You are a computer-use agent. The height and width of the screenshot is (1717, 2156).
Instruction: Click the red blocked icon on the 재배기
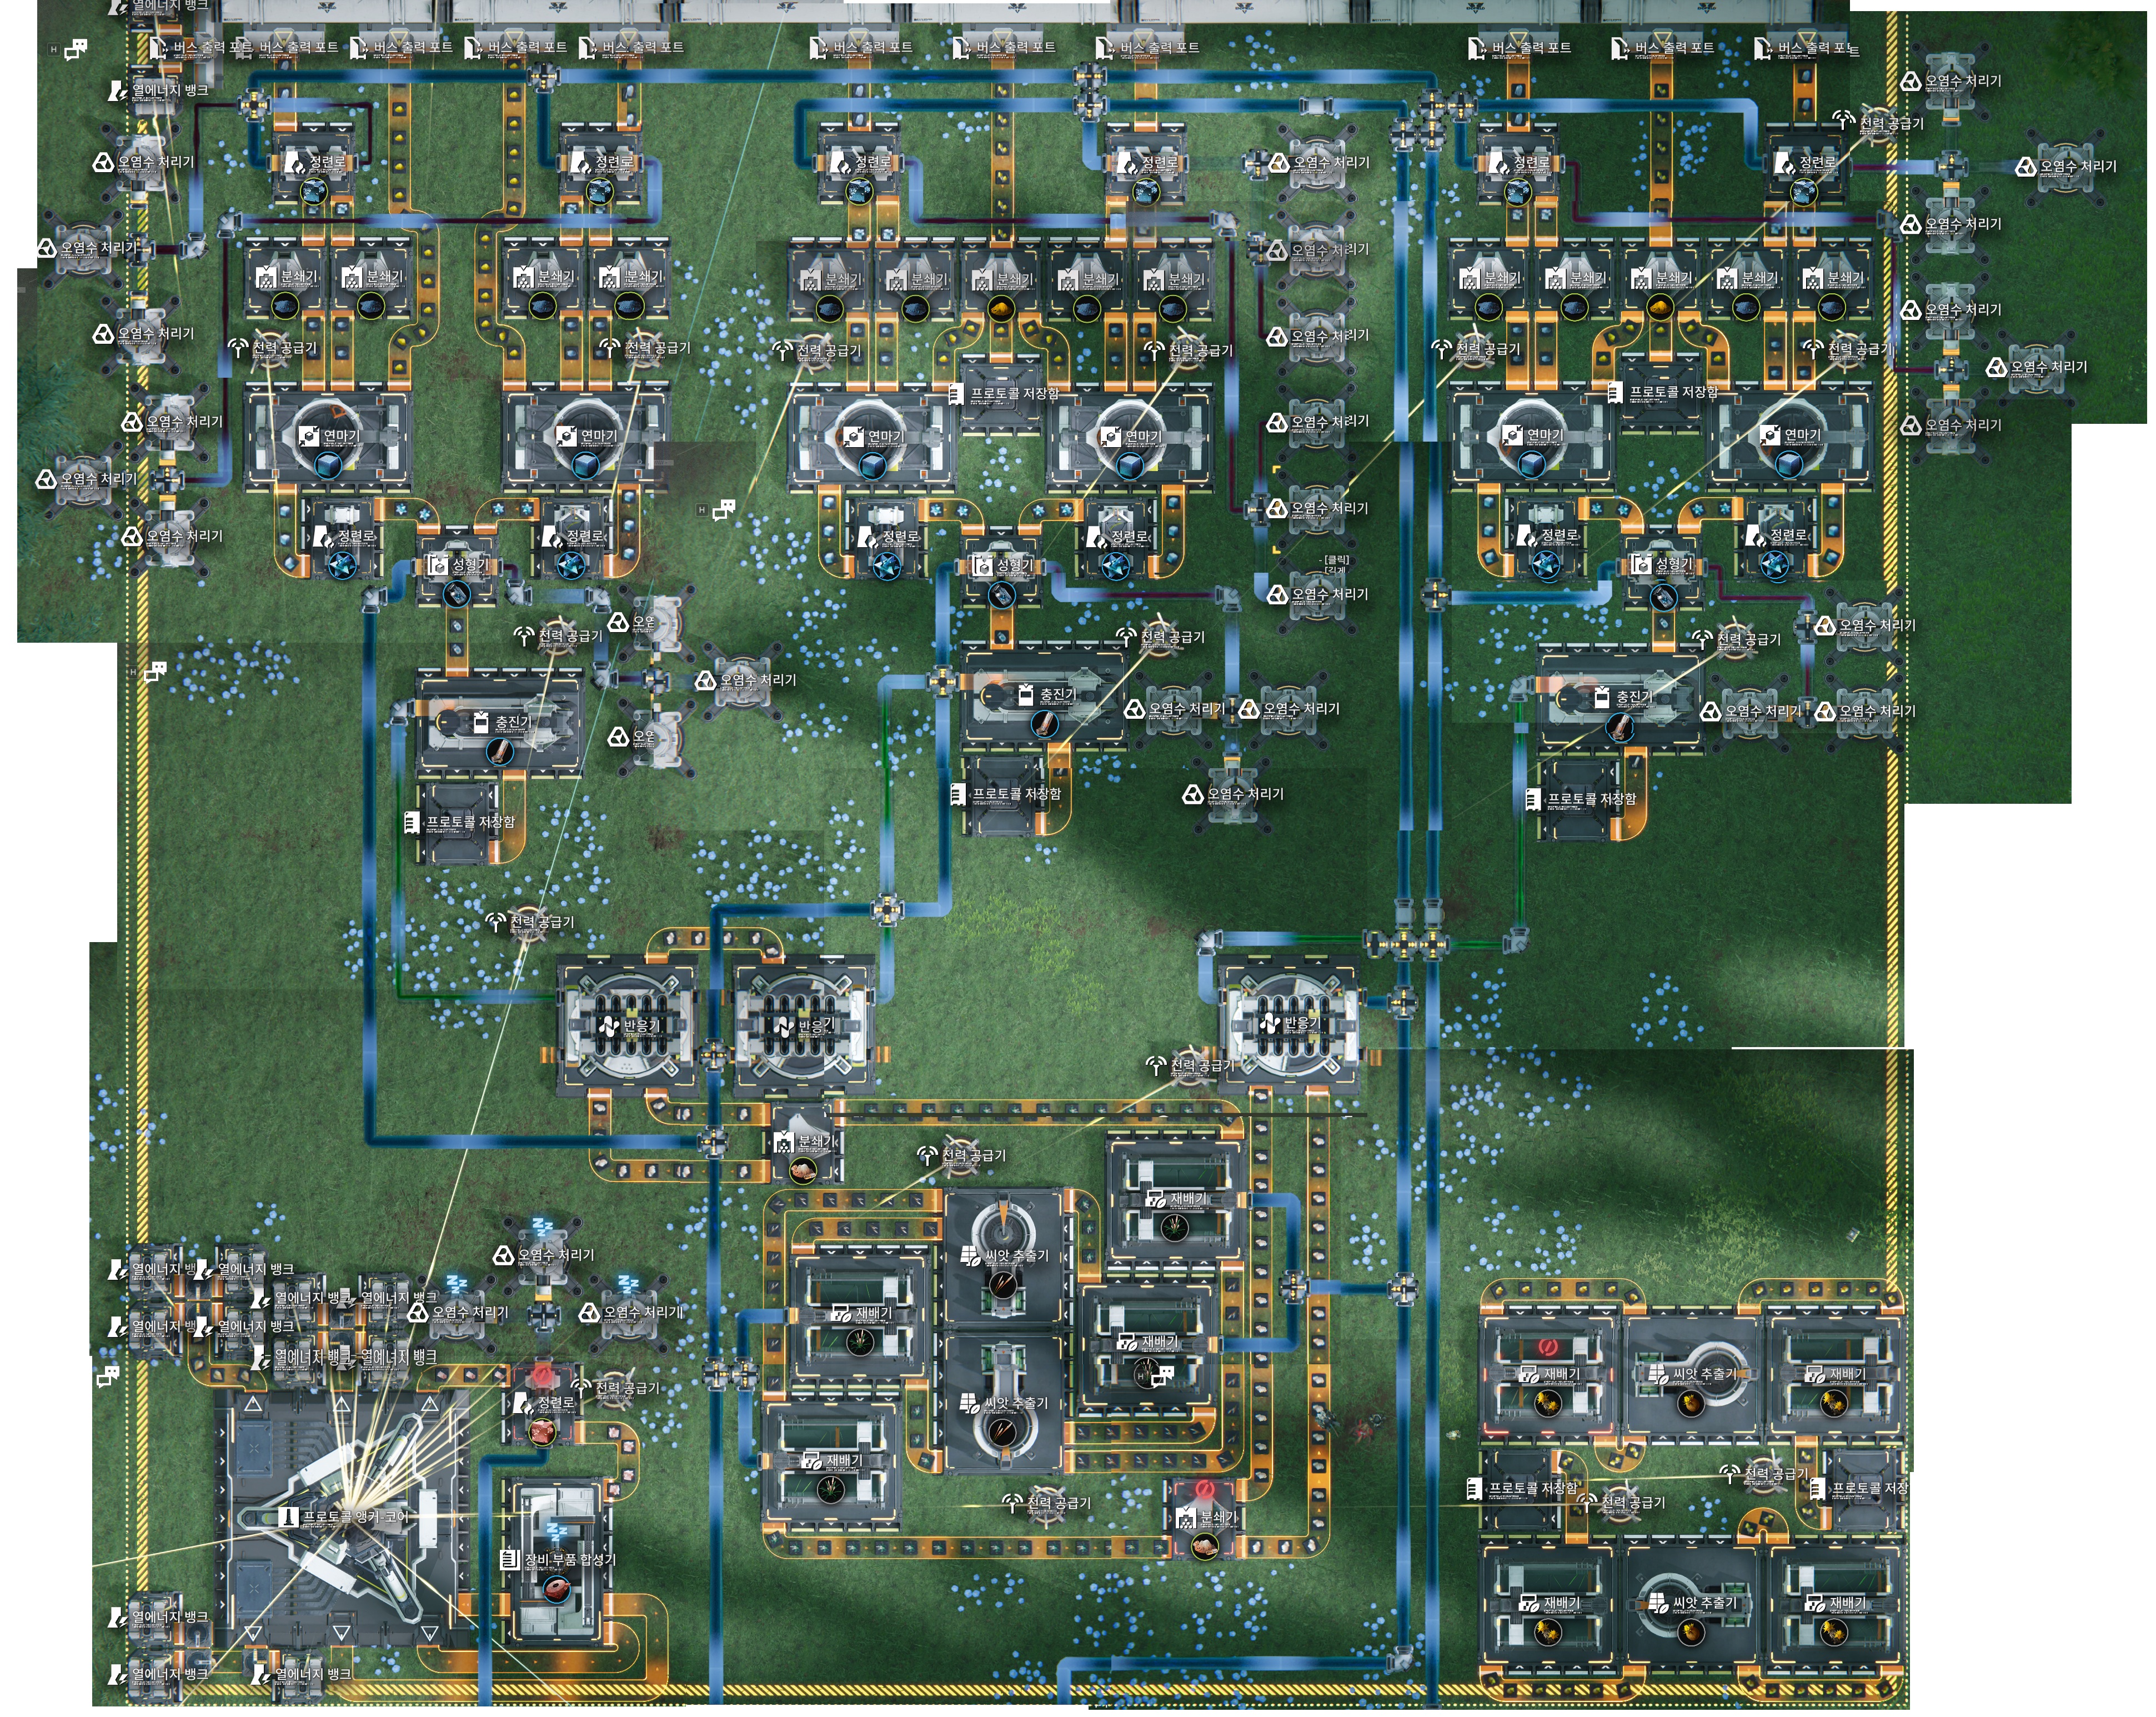click(1548, 1347)
